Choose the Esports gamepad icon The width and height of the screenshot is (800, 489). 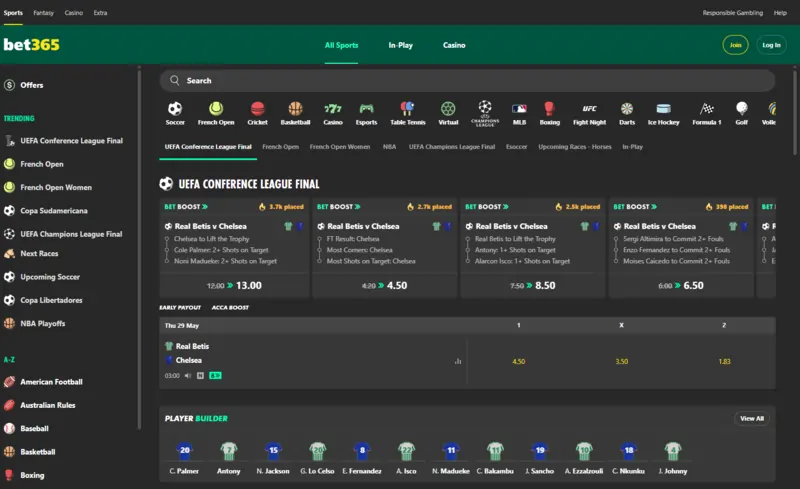366,109
